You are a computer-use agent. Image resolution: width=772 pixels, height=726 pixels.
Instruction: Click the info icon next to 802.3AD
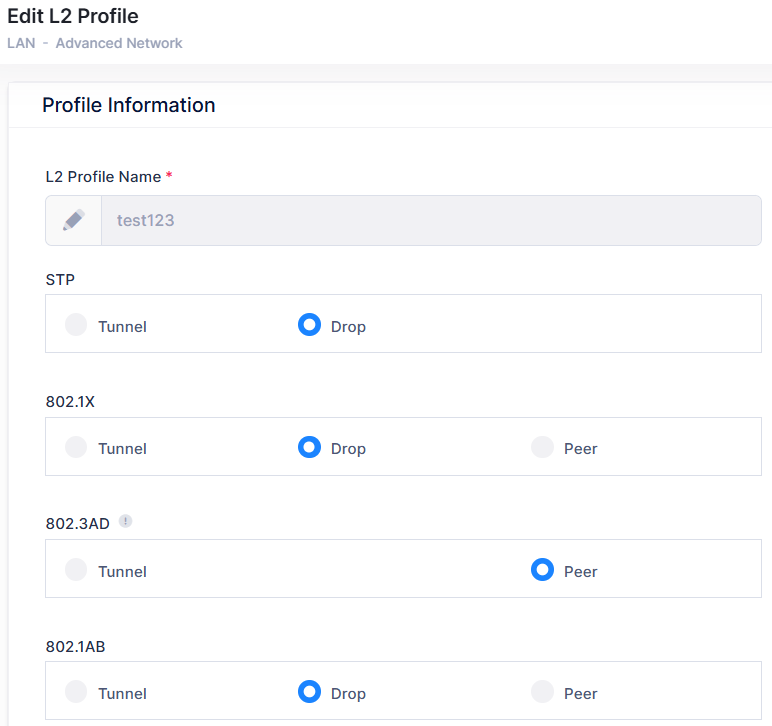tap(125, 521)
